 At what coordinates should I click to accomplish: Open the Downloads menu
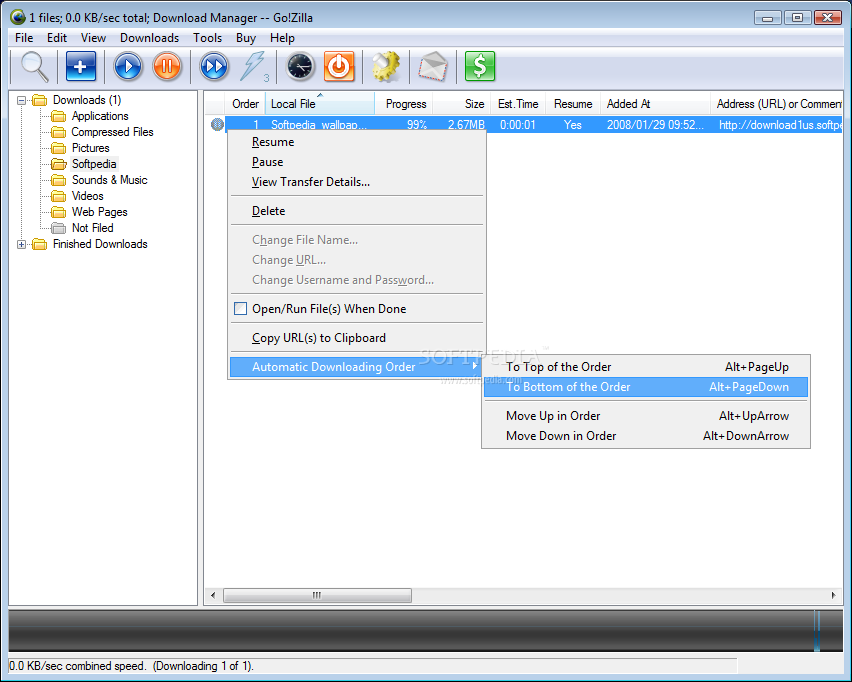(x=149, y=37)
